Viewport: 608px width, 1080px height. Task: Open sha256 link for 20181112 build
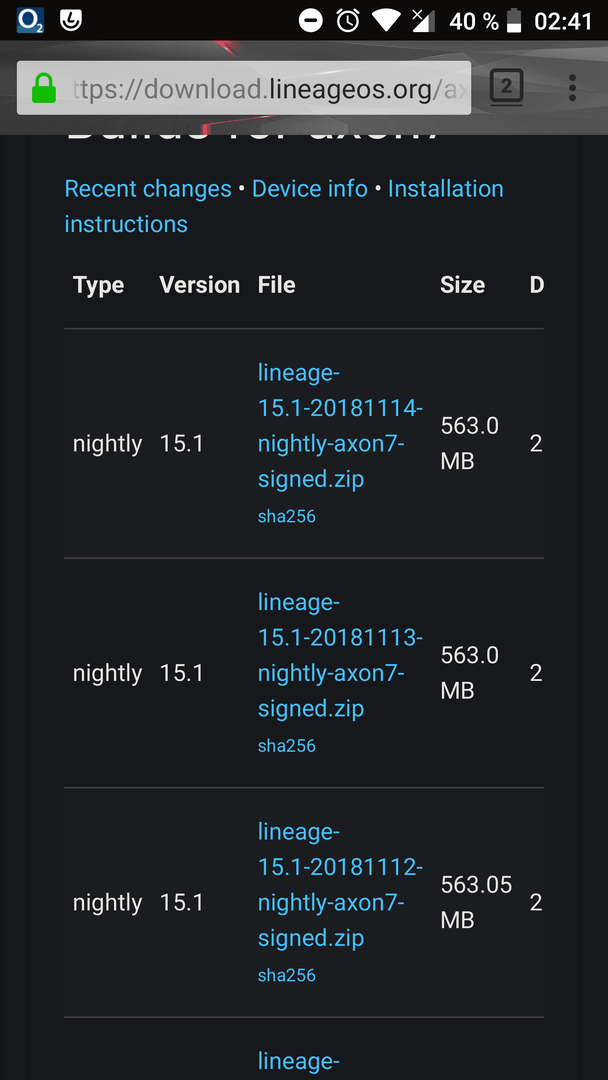[286, 975]
